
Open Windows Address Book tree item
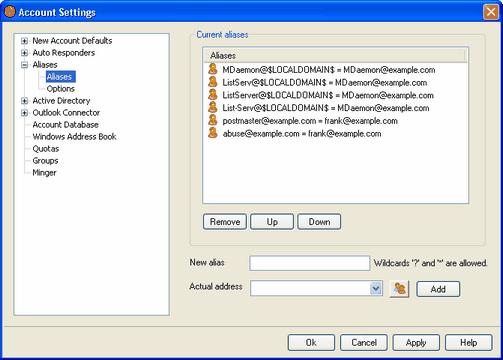pyautogui.click(x=74, y=137)
